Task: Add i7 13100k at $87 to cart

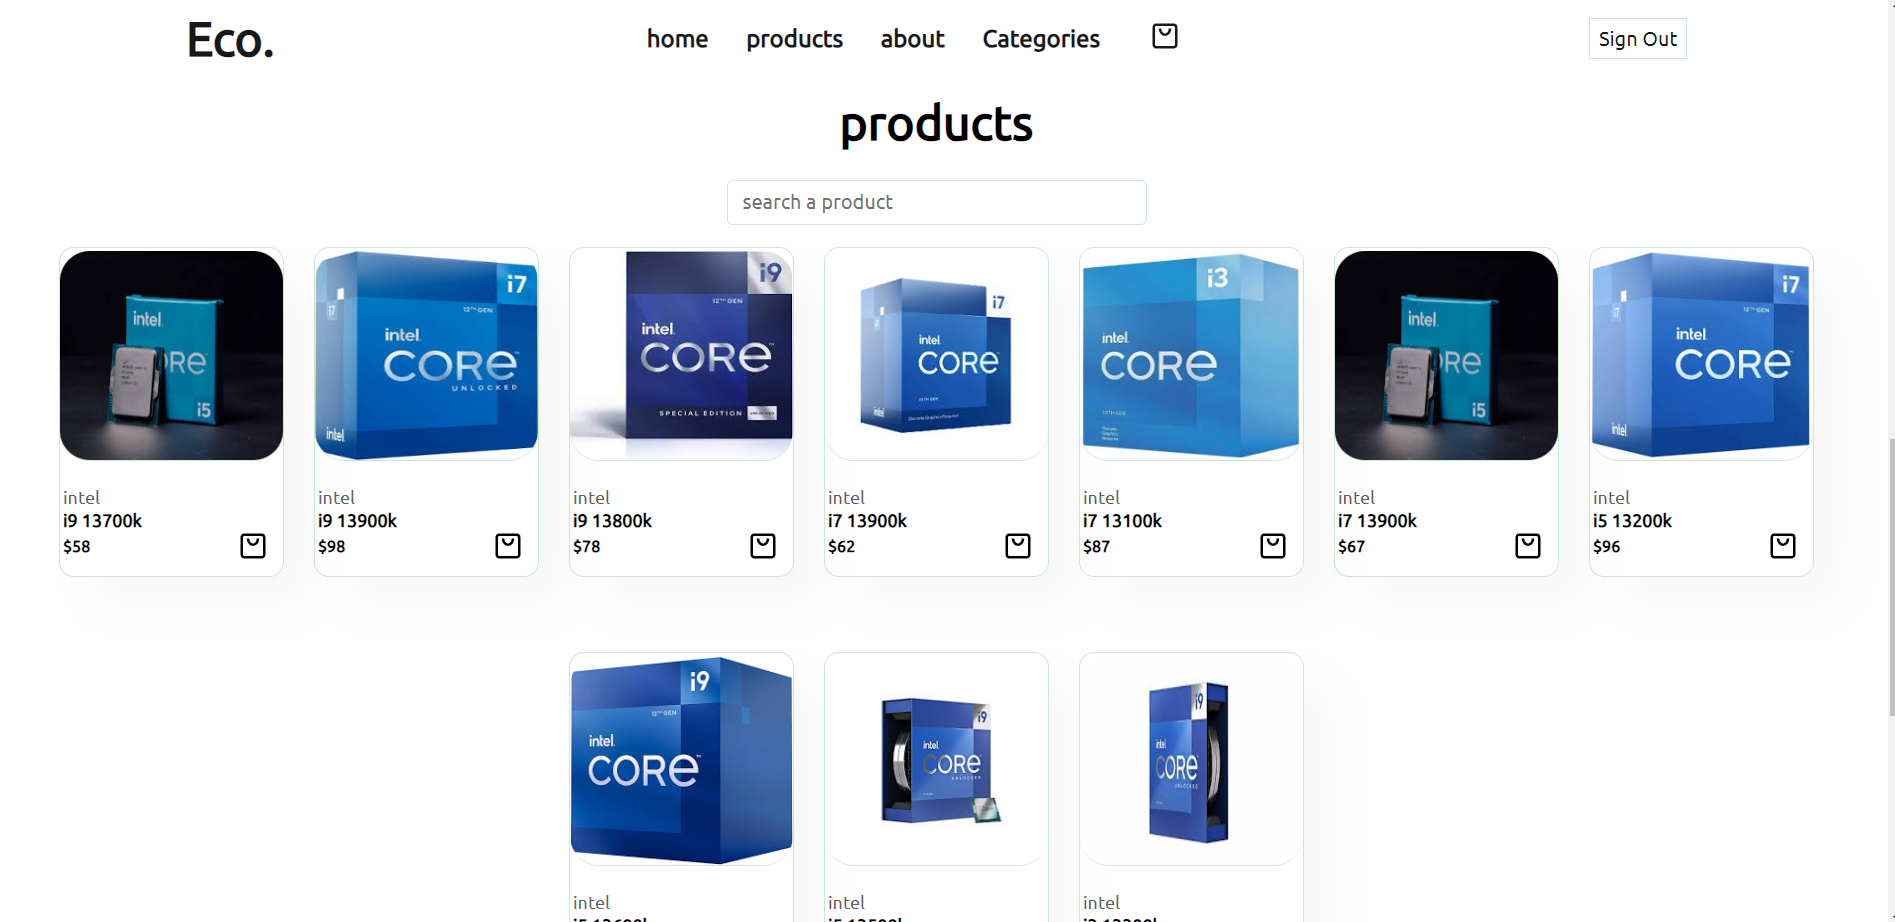Action: [1273, 546]
